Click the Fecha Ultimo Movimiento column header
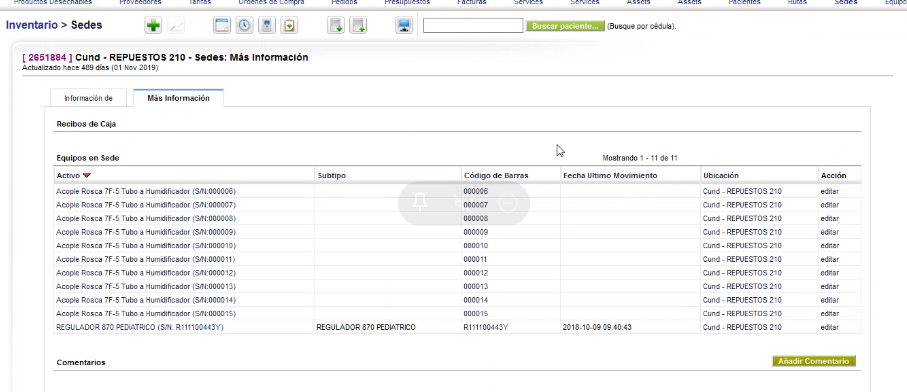 [x=610, y=175]
